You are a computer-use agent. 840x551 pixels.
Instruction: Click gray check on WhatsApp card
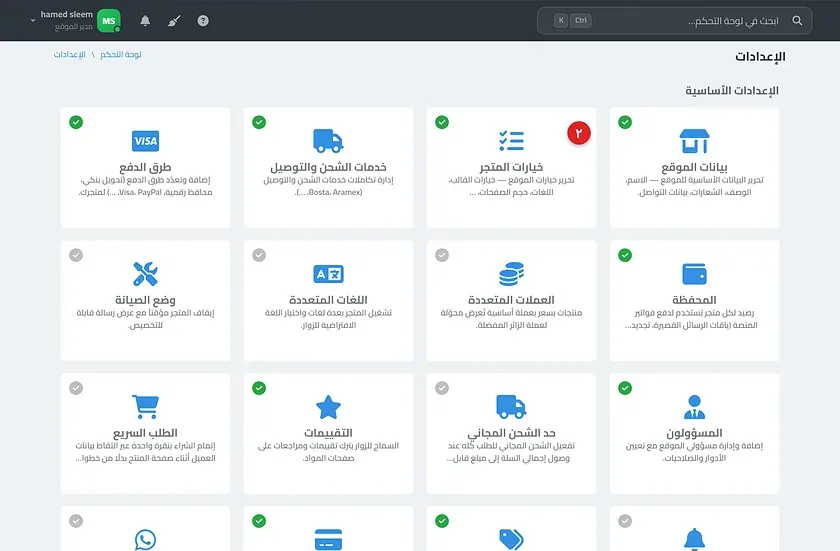[x=76, y=520]
